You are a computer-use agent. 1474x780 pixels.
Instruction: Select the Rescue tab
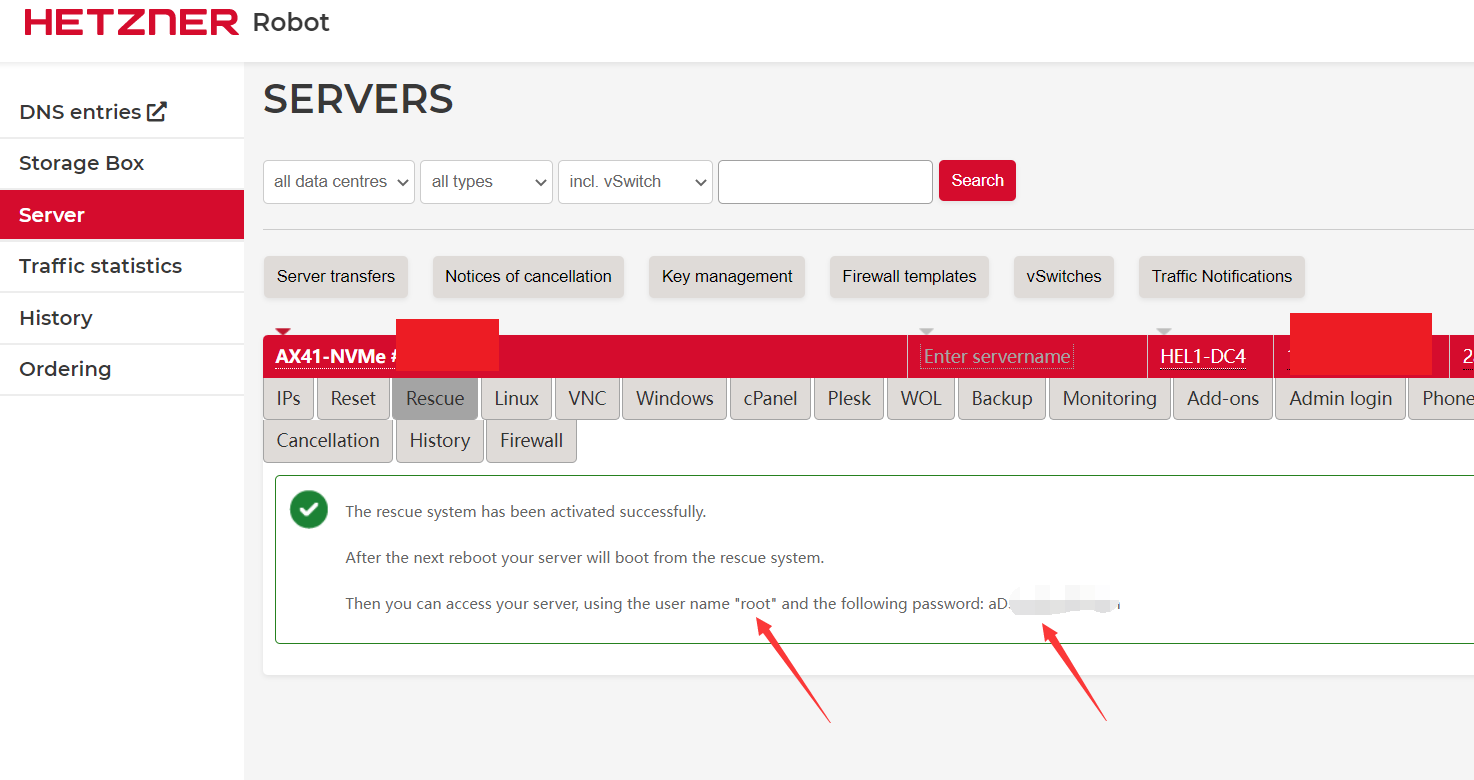pyautogui.click(x=435, y=398)
